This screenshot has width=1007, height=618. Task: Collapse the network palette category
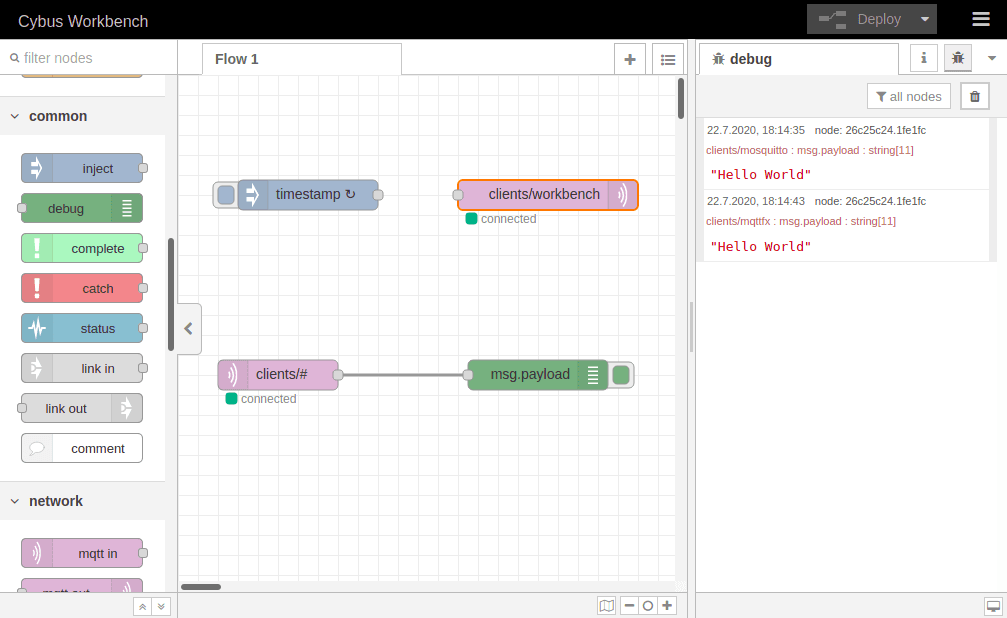pyautogui.click(x=15, y=501)
